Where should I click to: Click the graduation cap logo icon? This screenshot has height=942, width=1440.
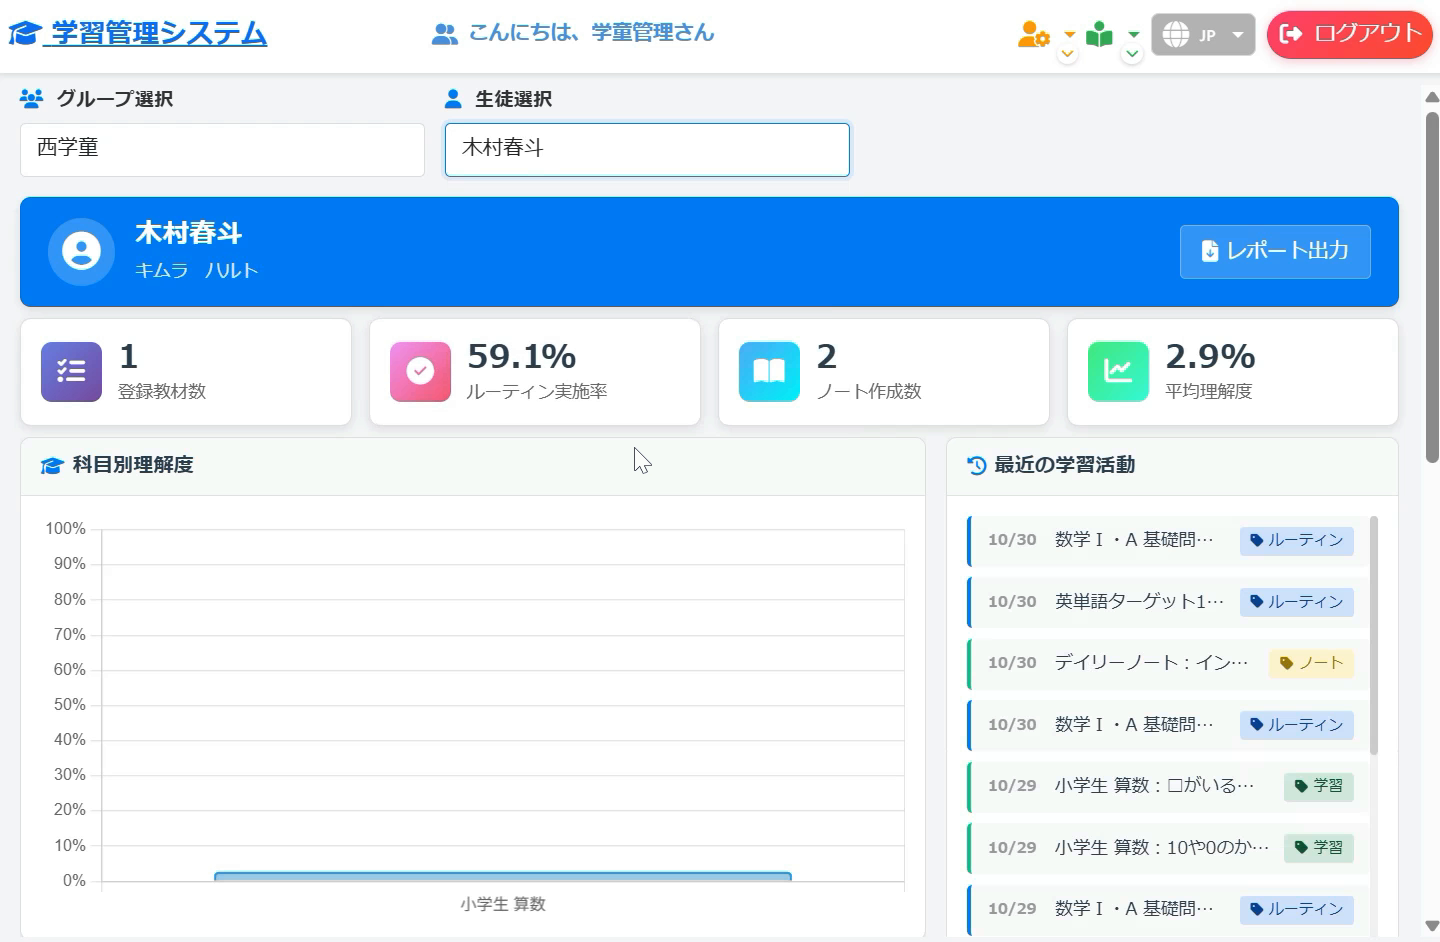(x=24, y=34)
